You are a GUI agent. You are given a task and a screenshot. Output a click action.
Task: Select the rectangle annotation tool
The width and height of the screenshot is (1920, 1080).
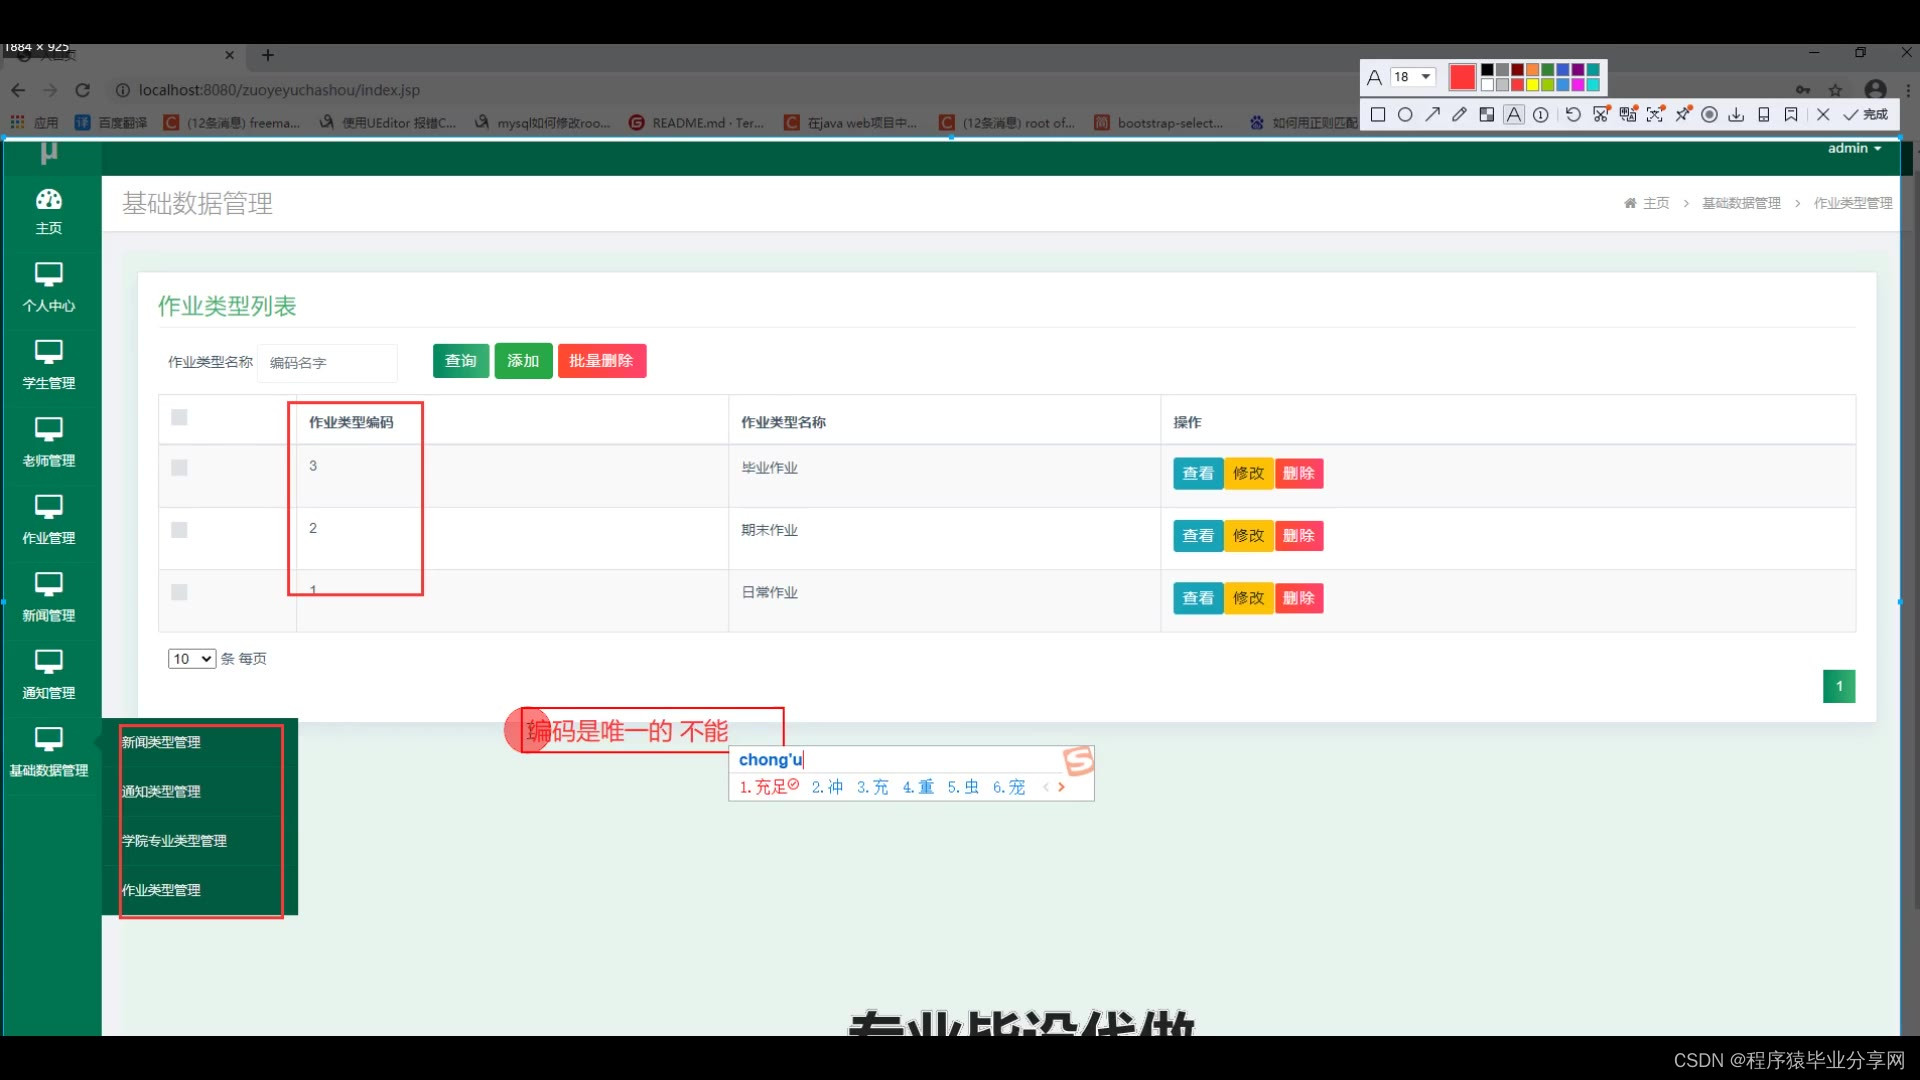click(x=1378, y=115)
